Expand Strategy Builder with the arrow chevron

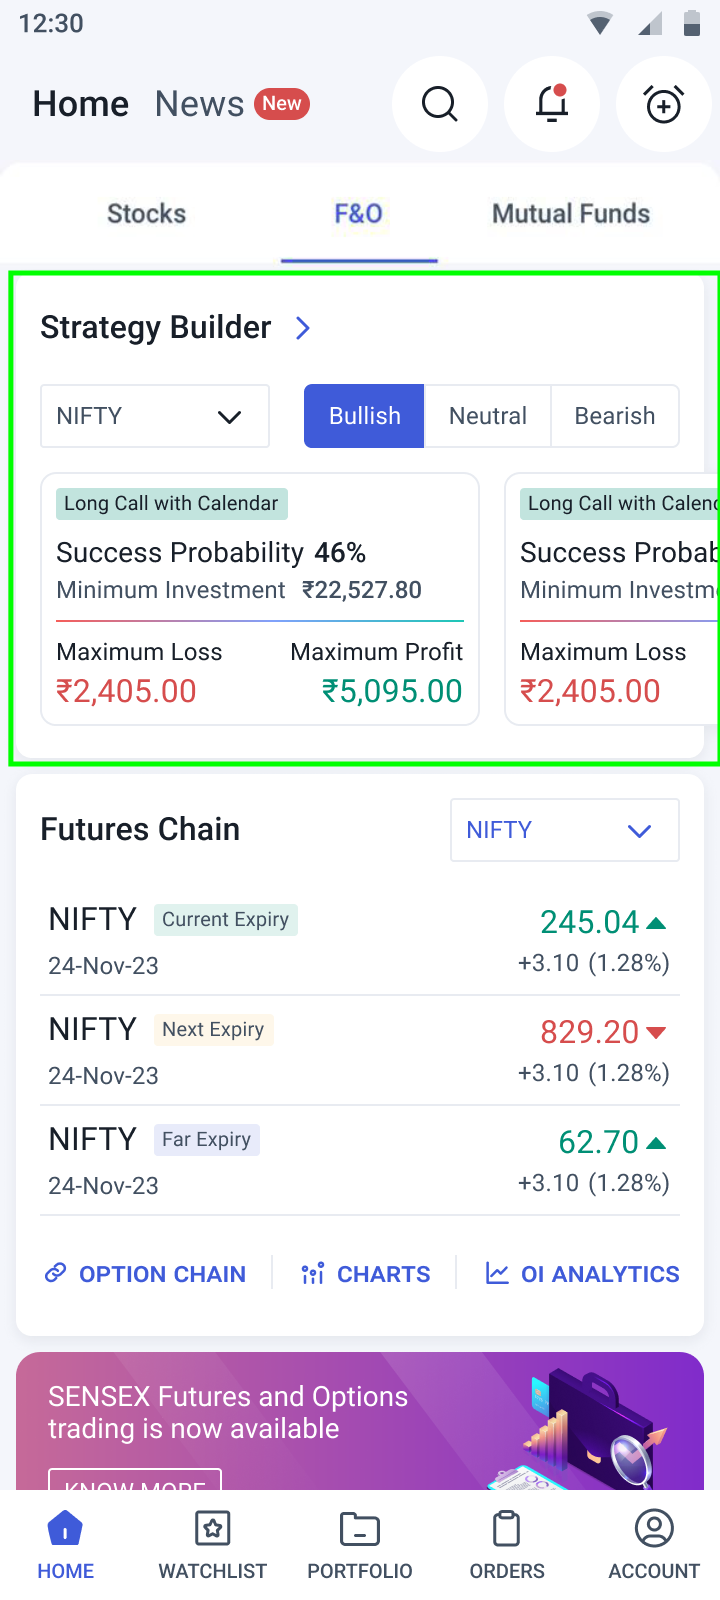(x=303, y=328)
